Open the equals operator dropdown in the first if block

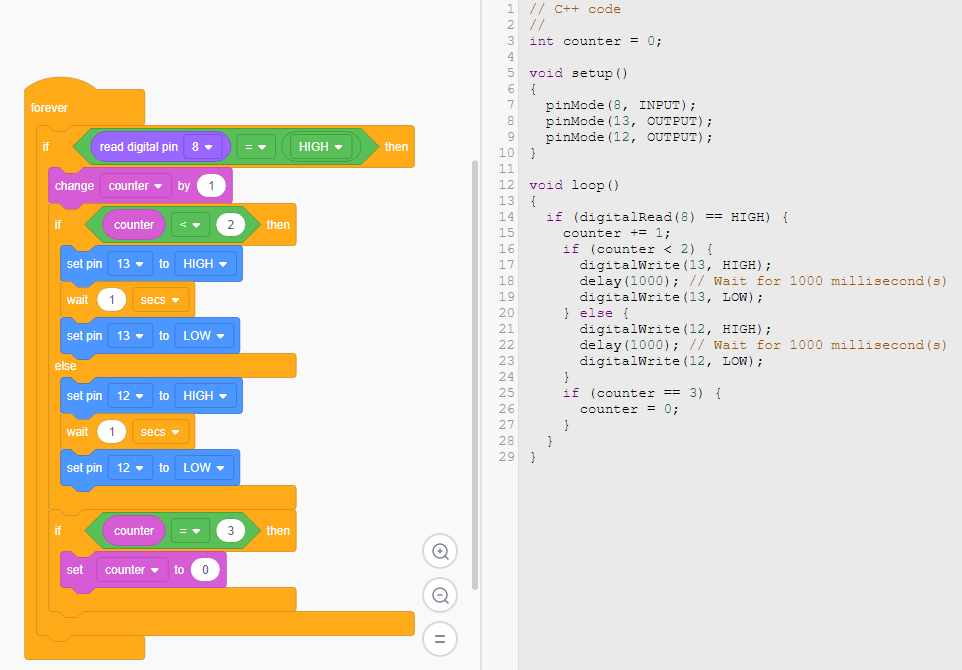coord(255,147)
